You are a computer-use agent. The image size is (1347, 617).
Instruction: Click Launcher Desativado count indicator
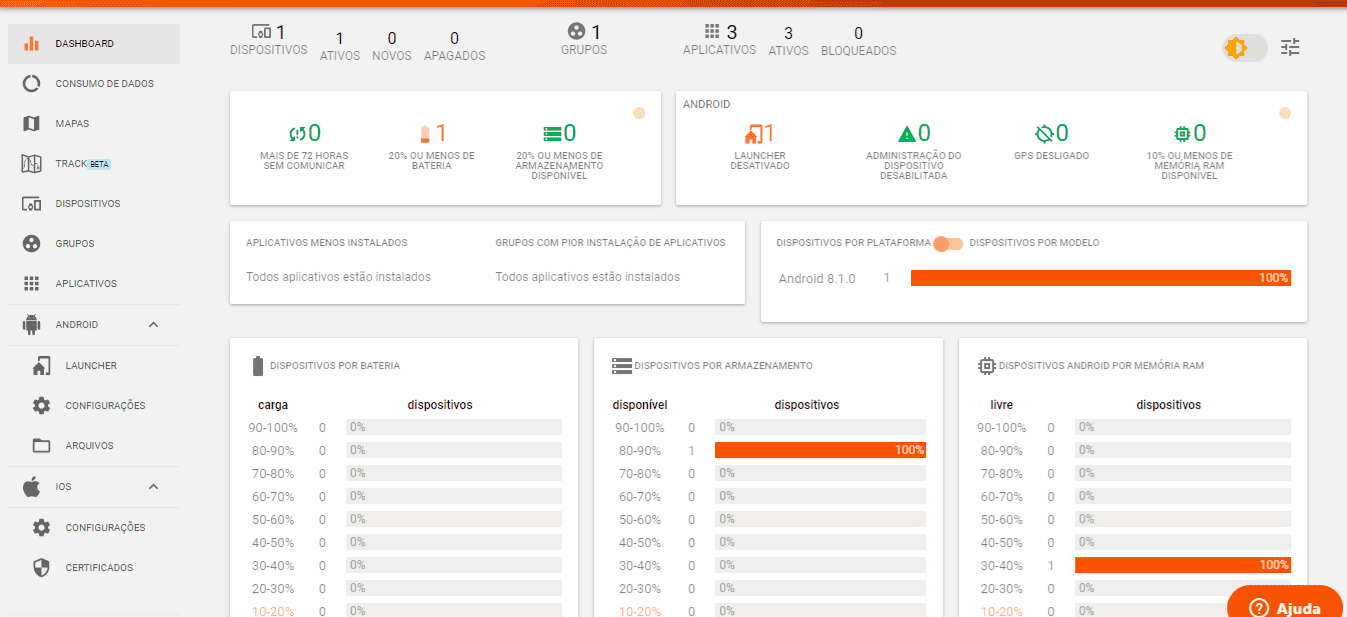coord(760,133)
